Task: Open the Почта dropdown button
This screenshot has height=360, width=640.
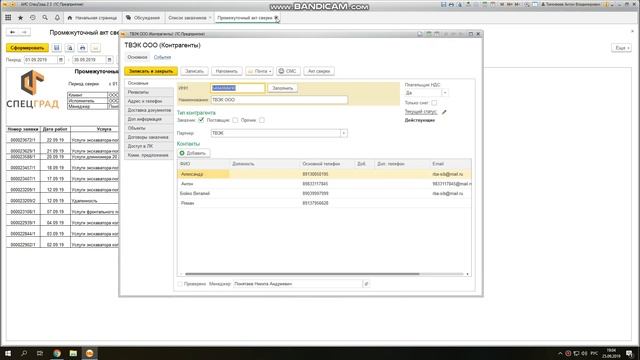Action: 259,71
